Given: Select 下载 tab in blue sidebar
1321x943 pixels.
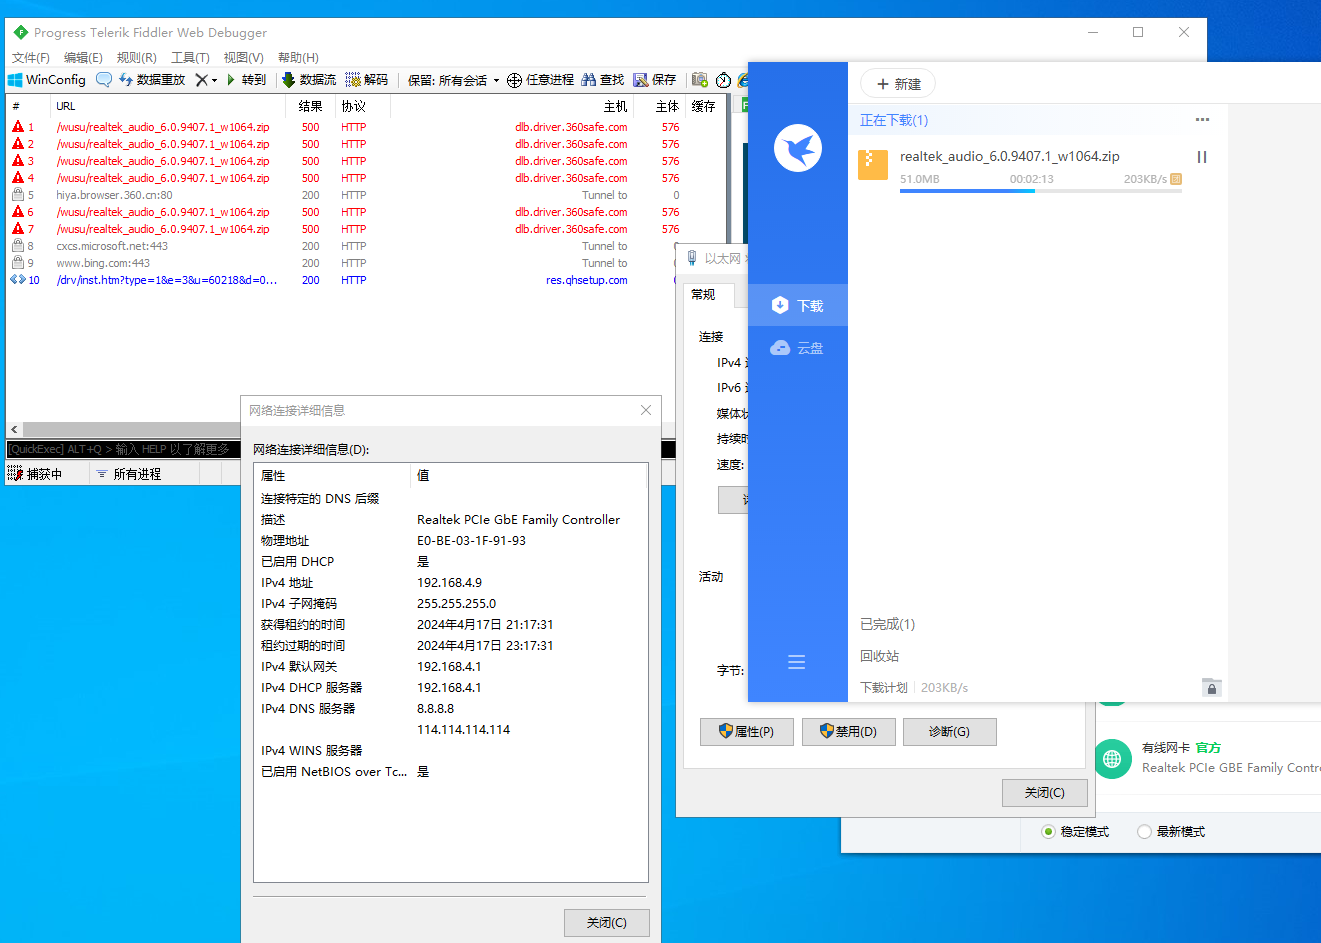Looking at the screenshot, I should [x=798, y=305].
